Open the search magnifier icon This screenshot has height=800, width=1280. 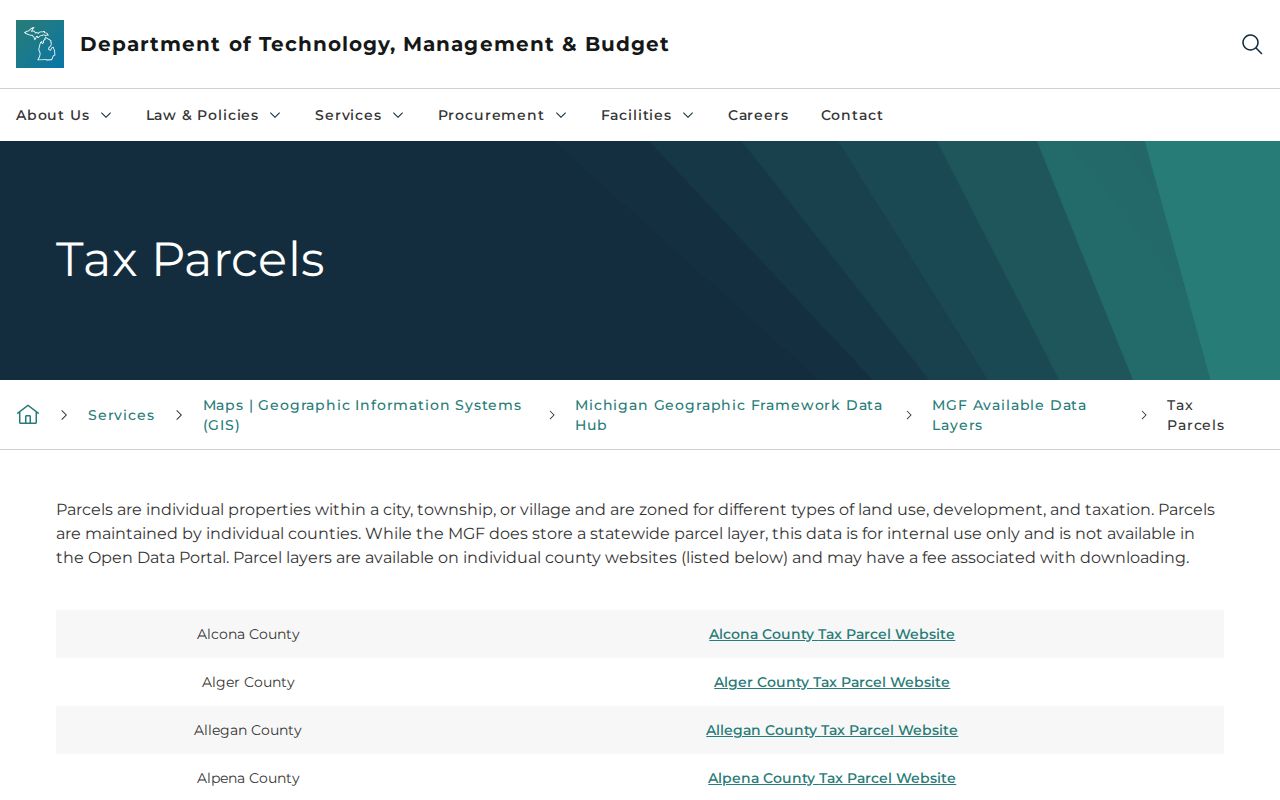[x=1252, y=44]
